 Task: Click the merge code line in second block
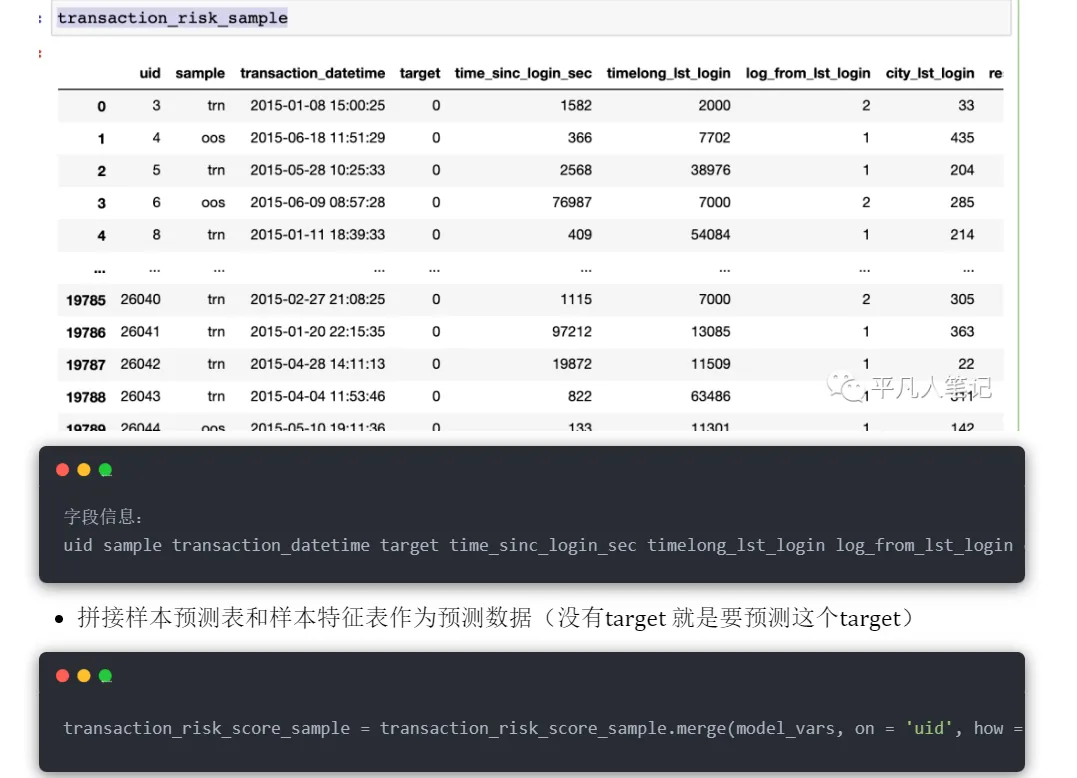coord(543,729)
